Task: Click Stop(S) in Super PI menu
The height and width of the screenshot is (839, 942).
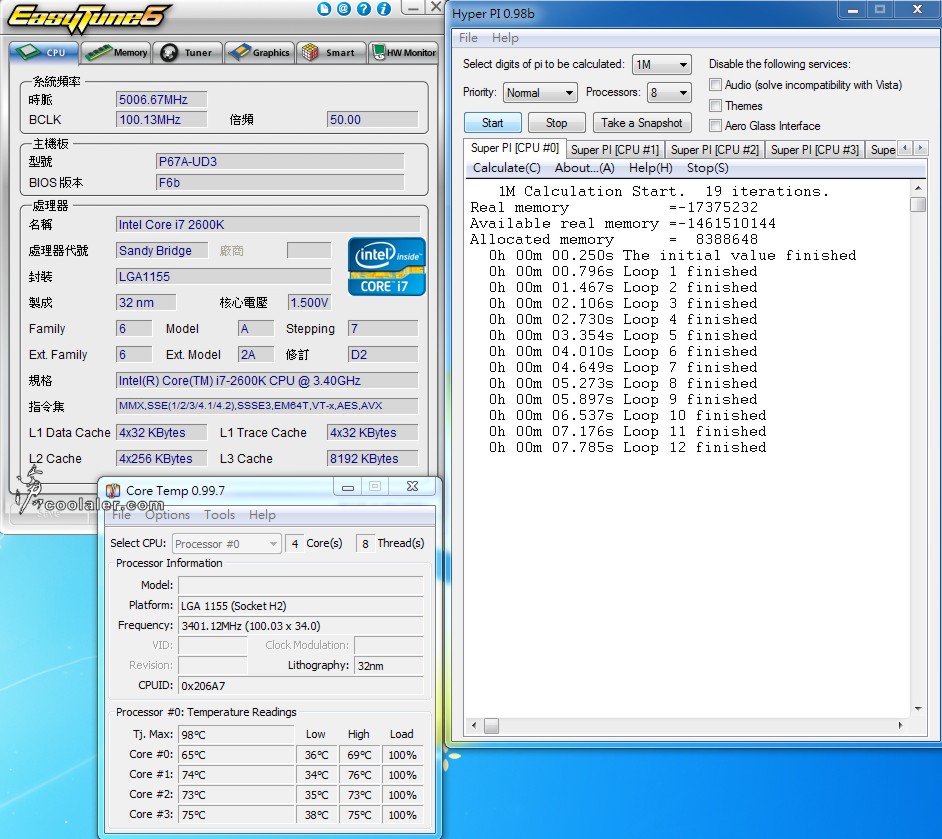Action: 707,168
